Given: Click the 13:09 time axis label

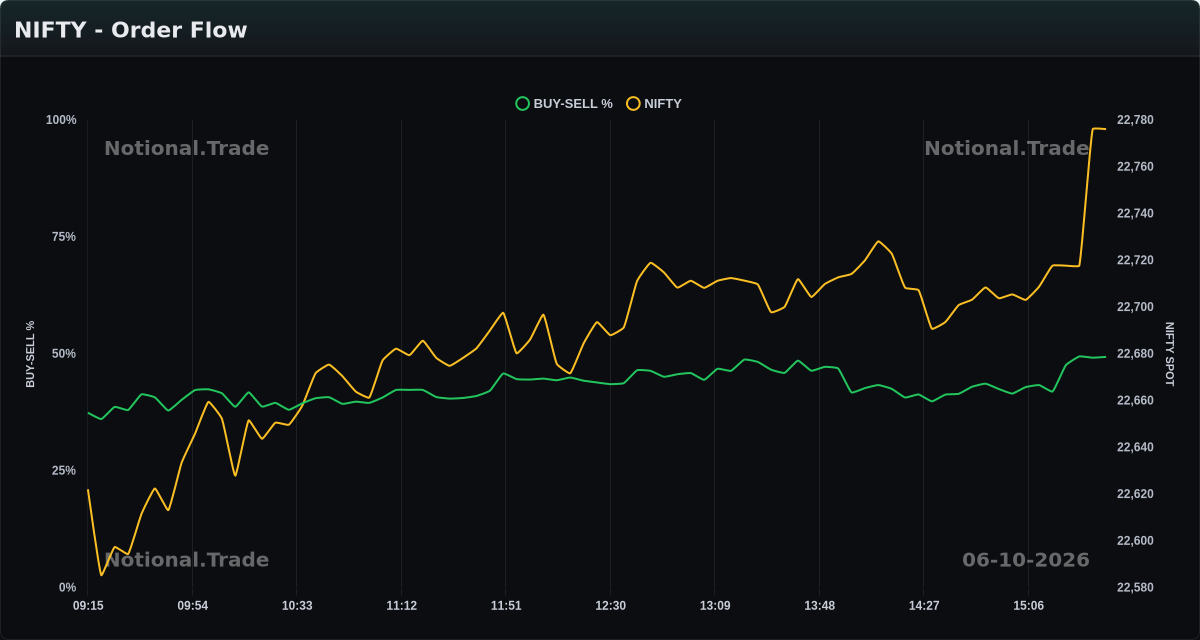Looking at the screenshot, I should tap(715, 606).
